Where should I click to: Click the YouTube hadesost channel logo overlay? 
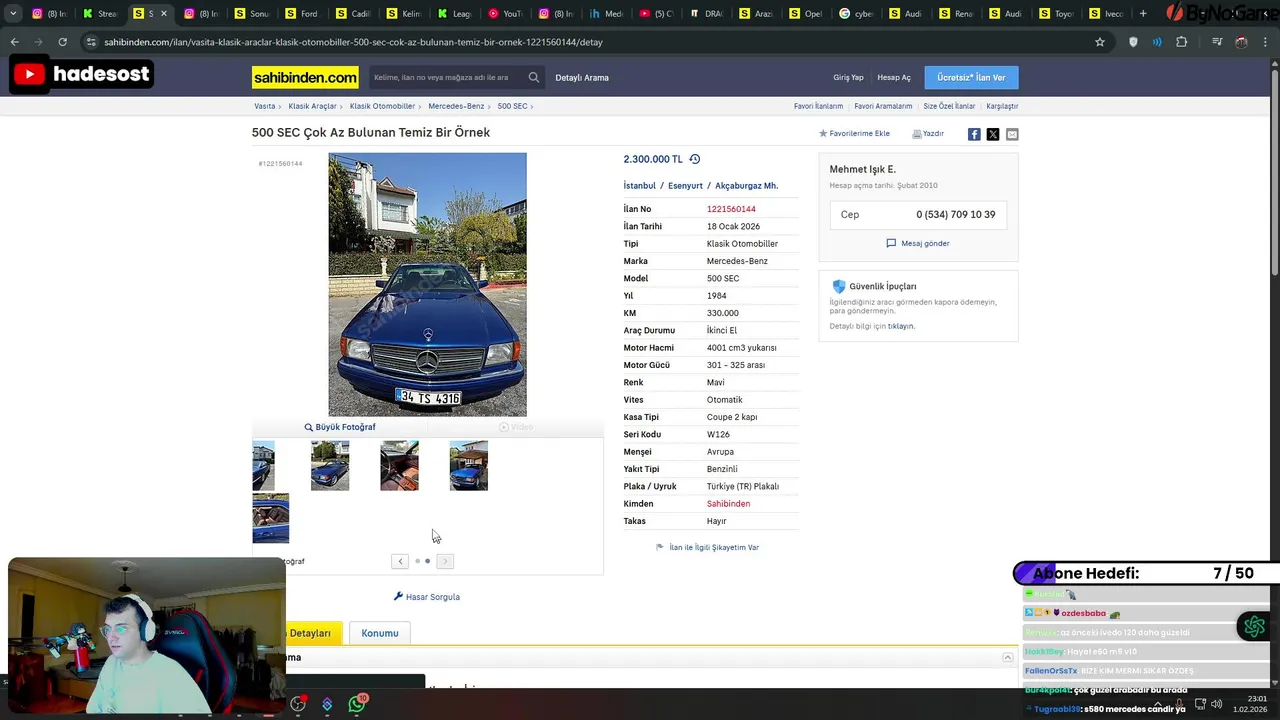[82, 73]
